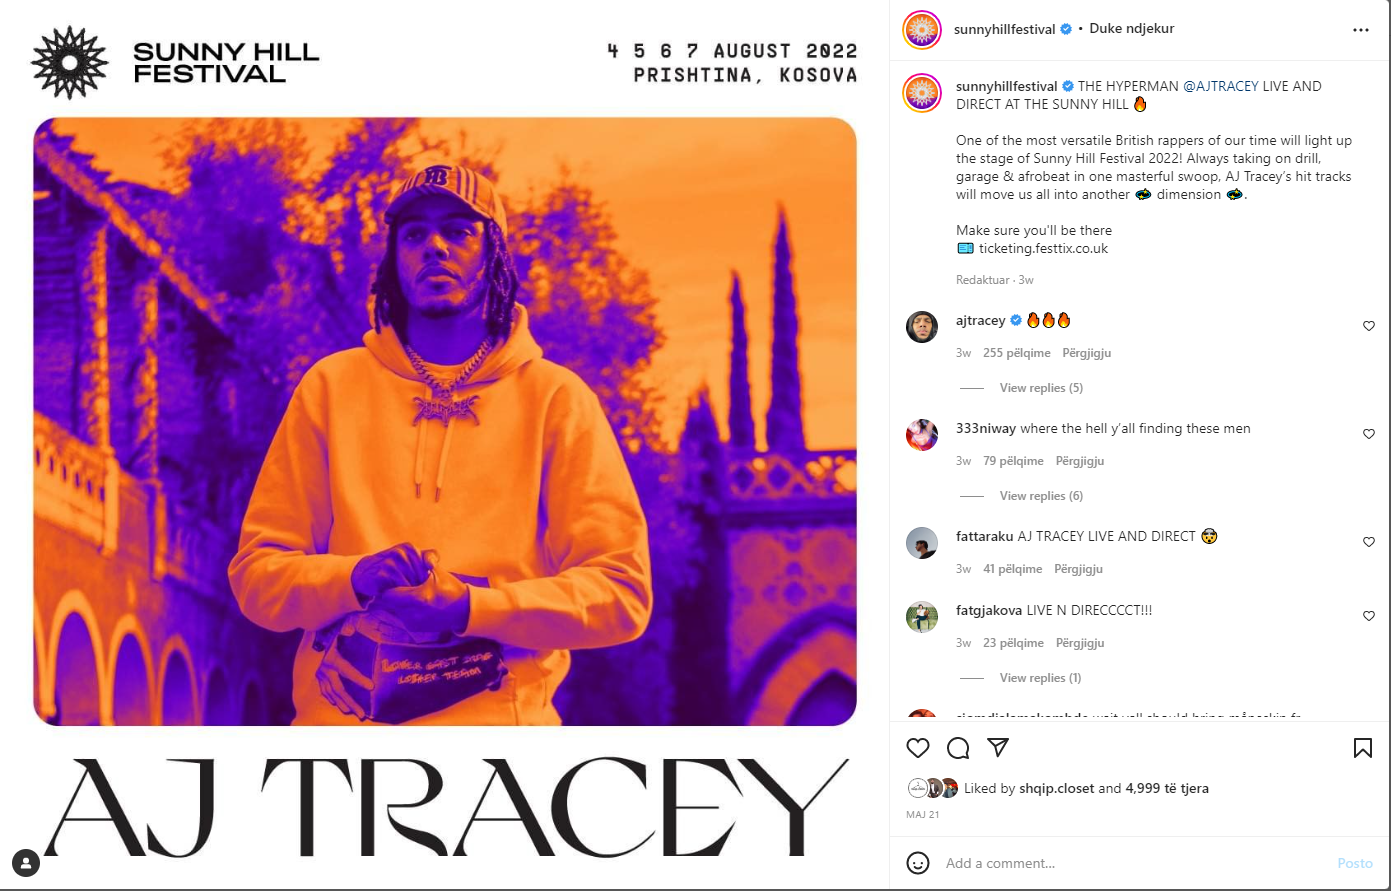Open the ticketing.festtix.co.uk link

click(x=1043, y=248)
